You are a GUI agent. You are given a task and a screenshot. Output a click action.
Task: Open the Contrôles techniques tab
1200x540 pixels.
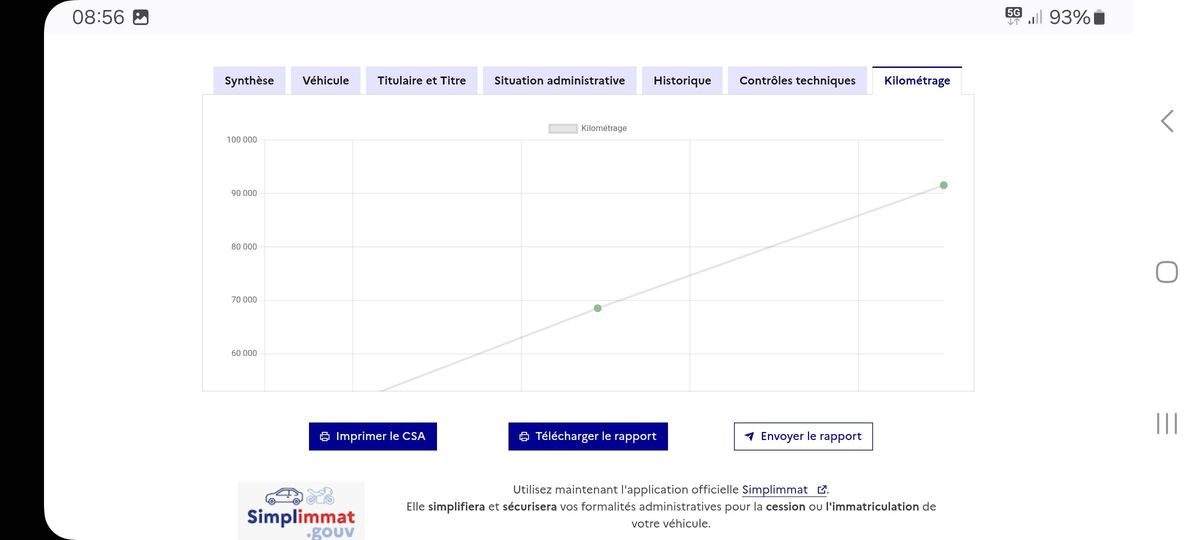point(797,81)
